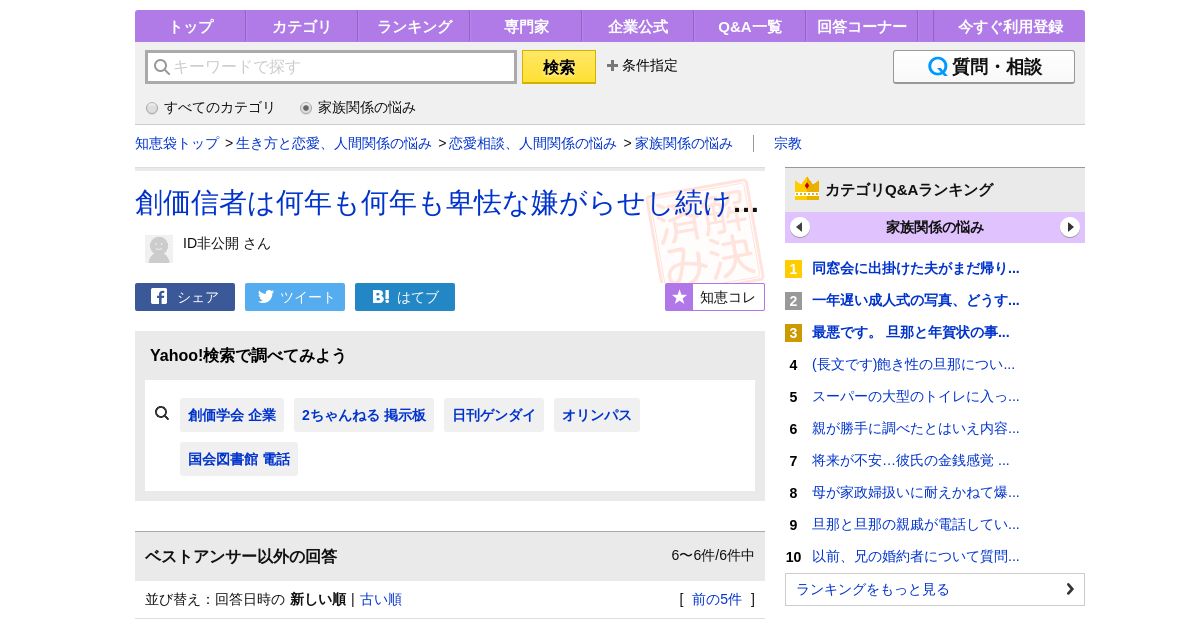The image size is (1200, 630).
Task: Click the crown icon for カテゴリQ&Aランキング
Action: tap(807, 188)
